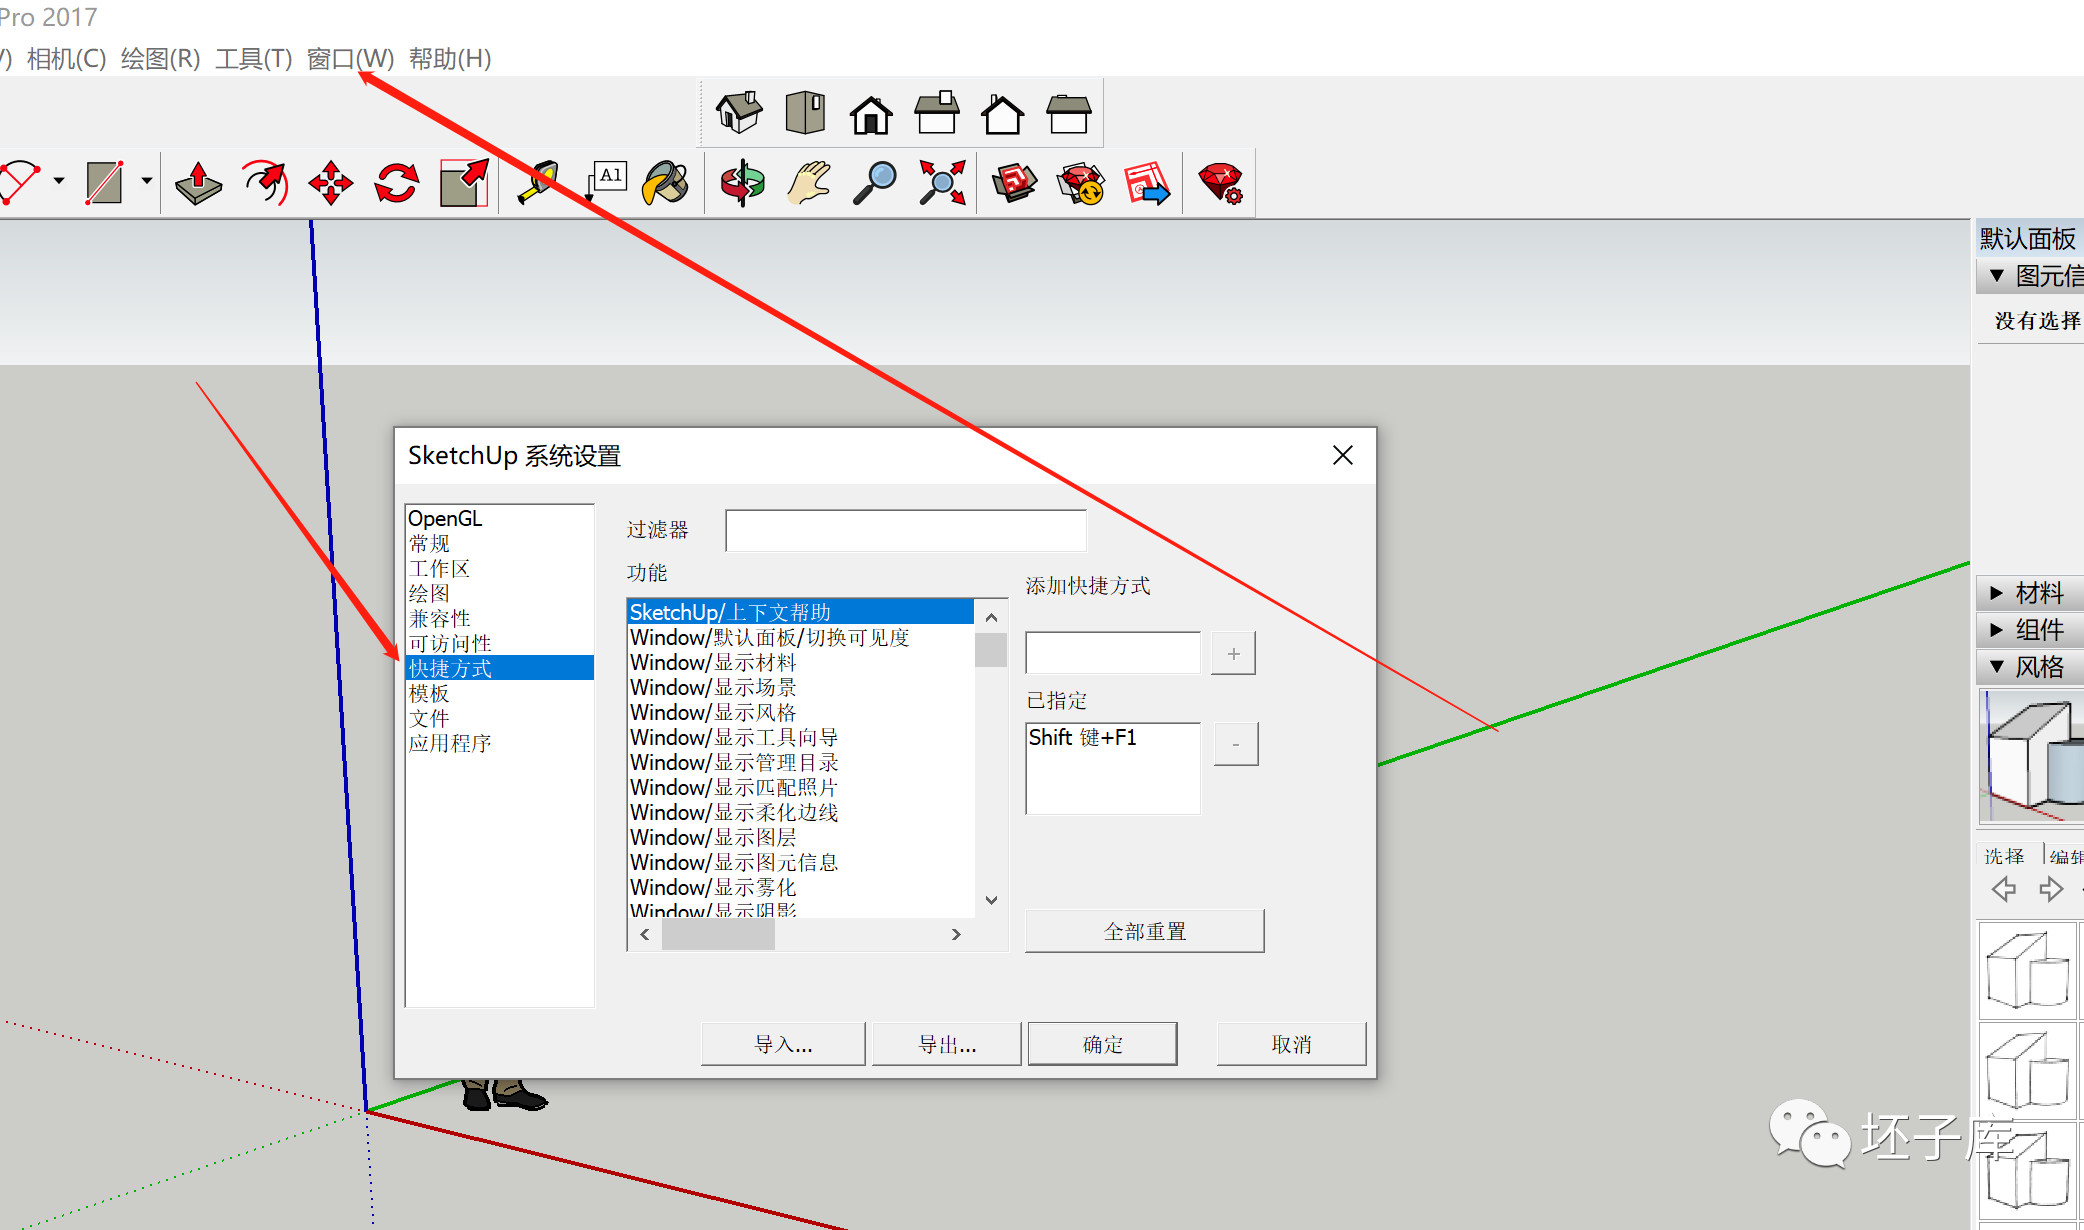Select the Iso view house icon
This screenshot has width=2084, height=1230.
[739, 113]
